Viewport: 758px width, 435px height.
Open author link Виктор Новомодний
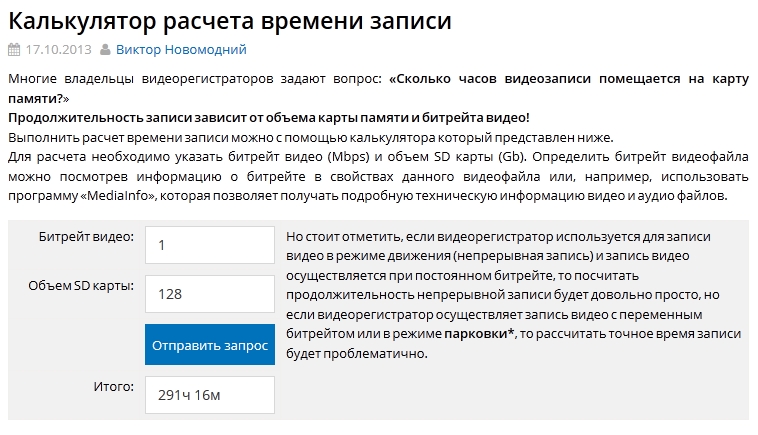pyautogui.click(x=181, y=50)
